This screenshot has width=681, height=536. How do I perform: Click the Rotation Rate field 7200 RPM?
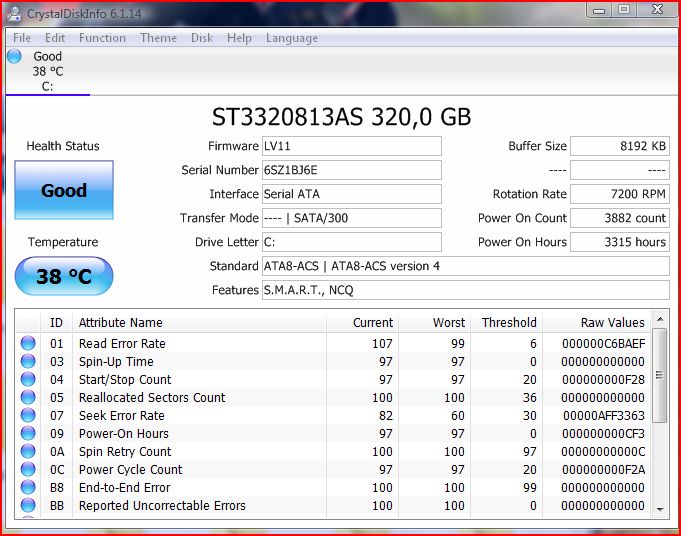[x=620, y=194]
